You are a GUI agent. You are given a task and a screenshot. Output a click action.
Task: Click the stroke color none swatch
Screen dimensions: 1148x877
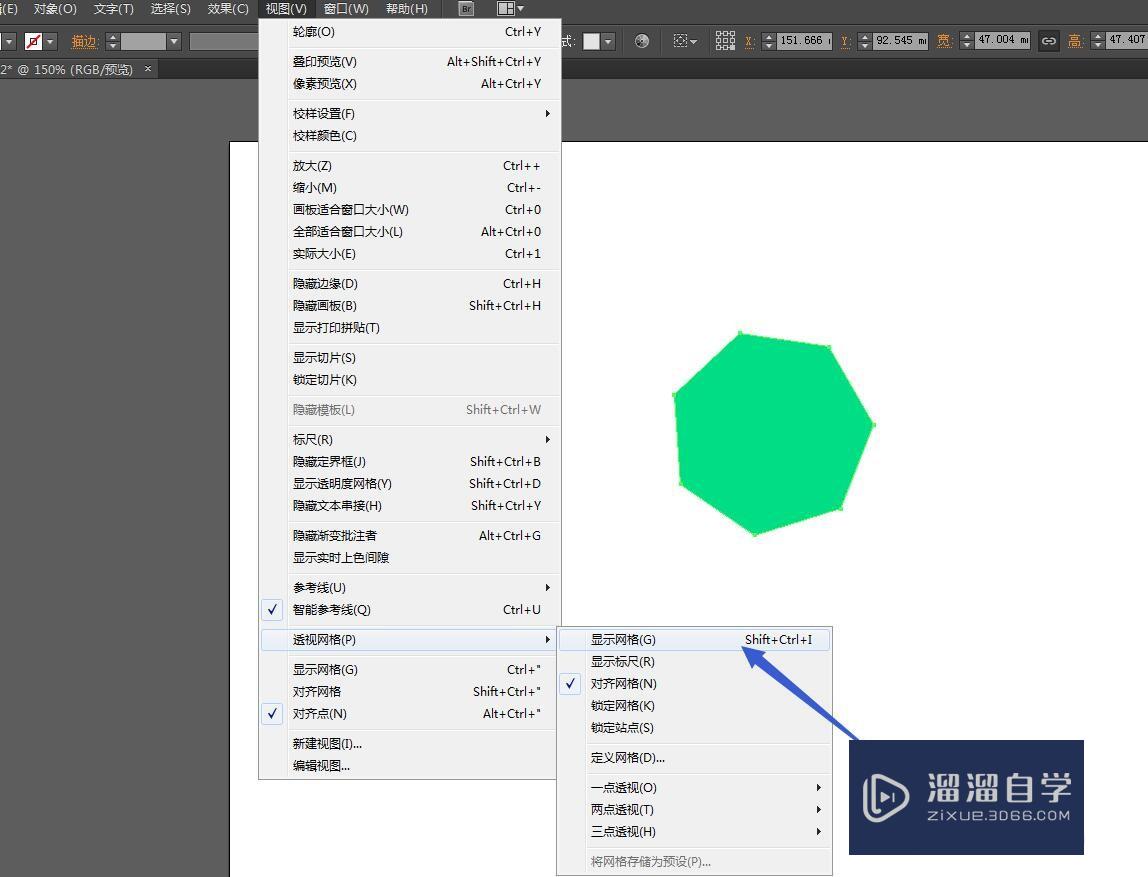(x=33, y=41)
